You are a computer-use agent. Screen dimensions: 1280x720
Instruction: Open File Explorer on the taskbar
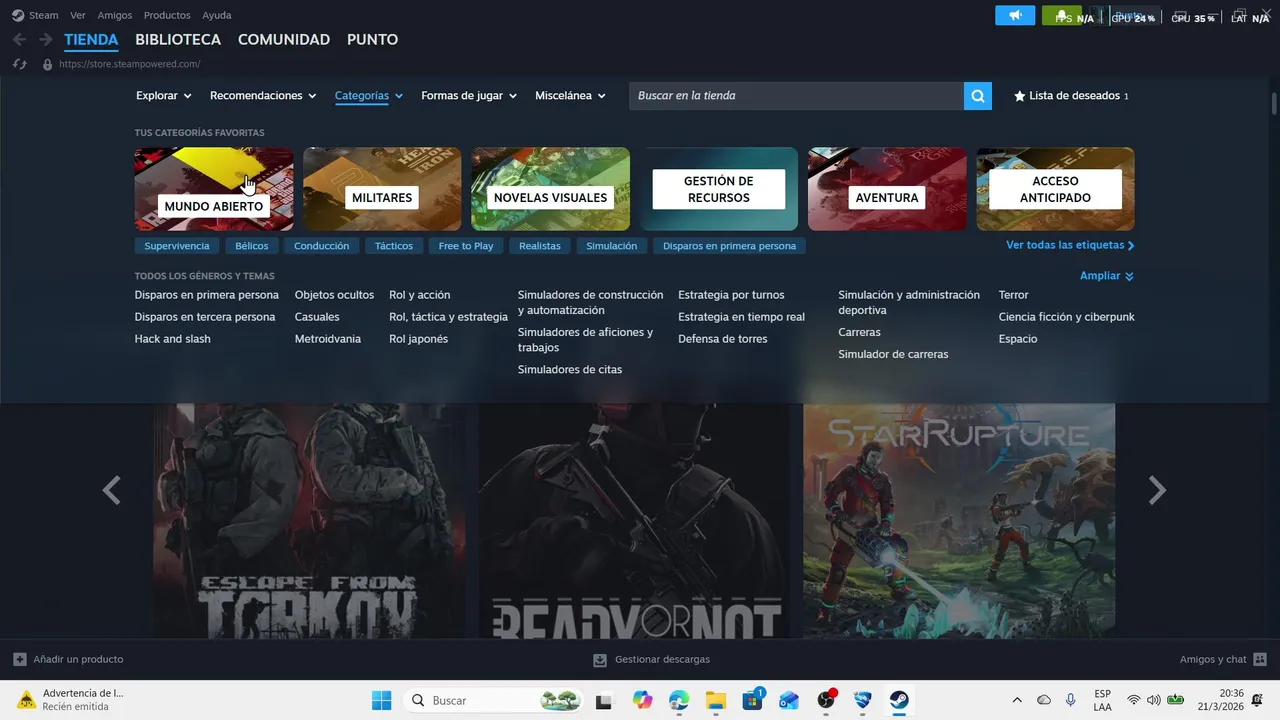coord(716,700)
